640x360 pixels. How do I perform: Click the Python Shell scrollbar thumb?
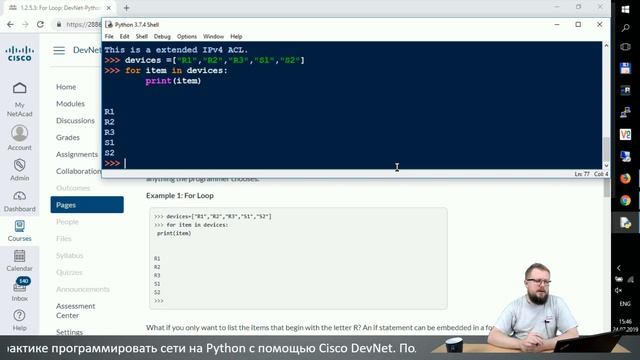(x=606, y=149)
